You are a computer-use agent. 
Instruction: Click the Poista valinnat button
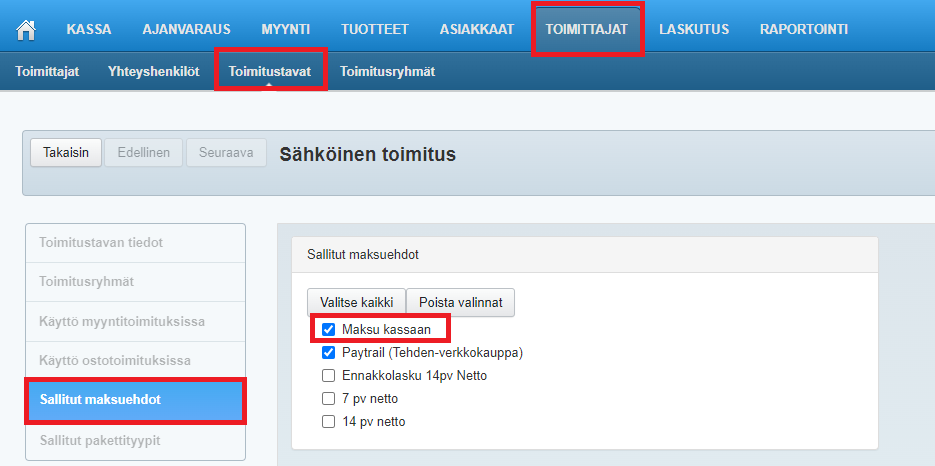460,302
